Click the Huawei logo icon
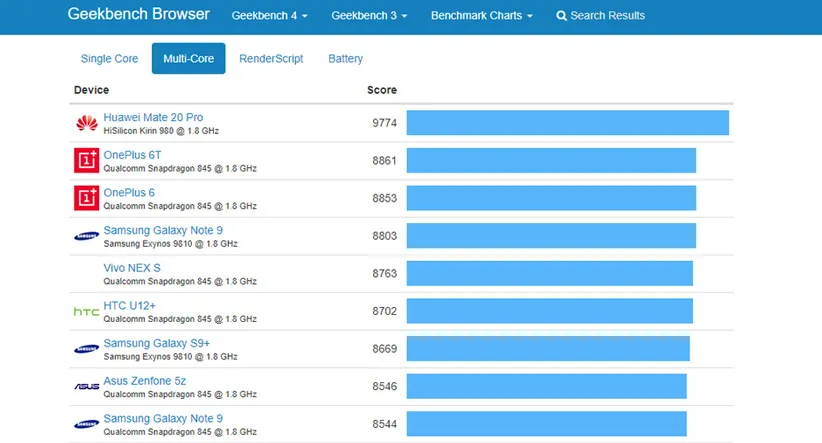Image resolution: width=822 pixels, height=443 pixels. click(86, 124)
